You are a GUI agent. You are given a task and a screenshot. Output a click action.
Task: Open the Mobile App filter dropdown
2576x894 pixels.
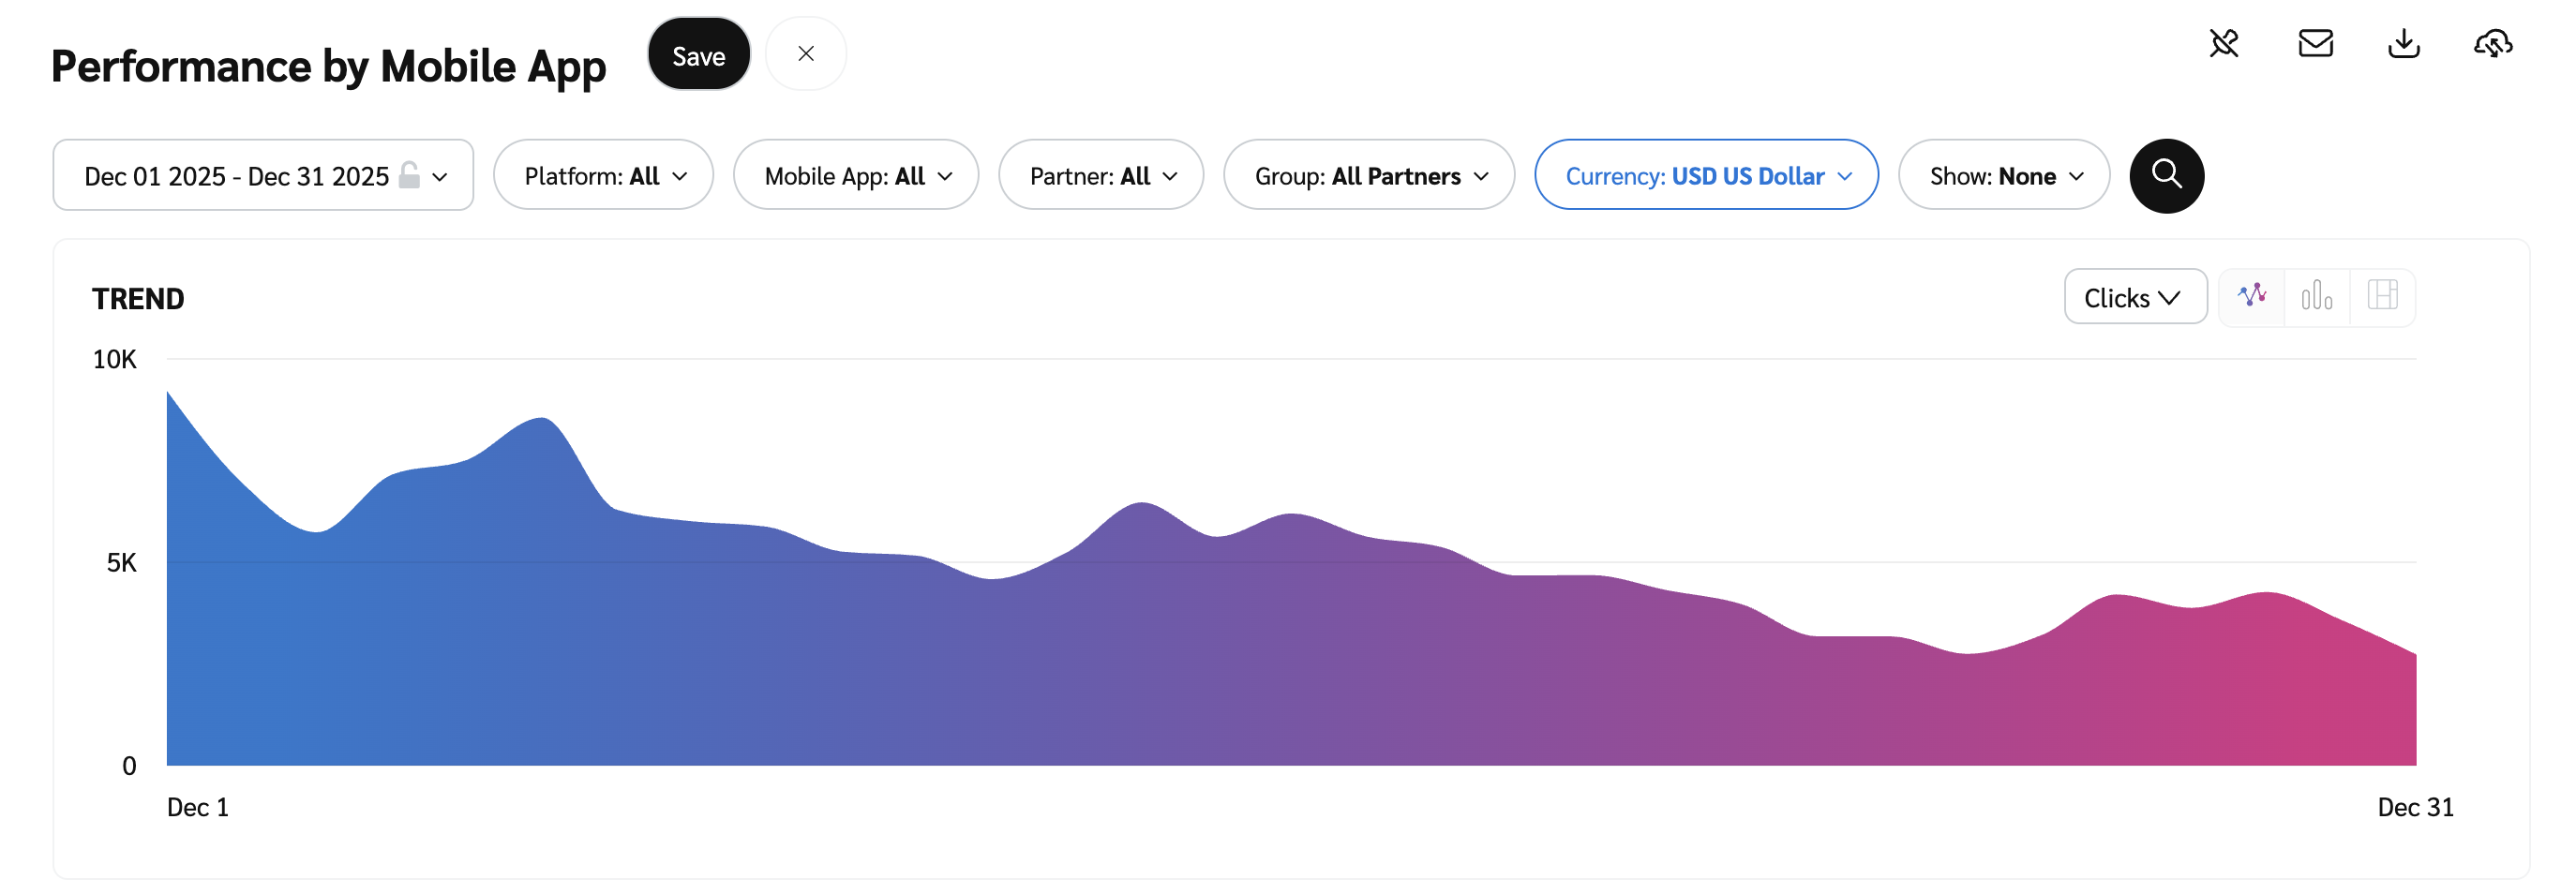point(855,176)
